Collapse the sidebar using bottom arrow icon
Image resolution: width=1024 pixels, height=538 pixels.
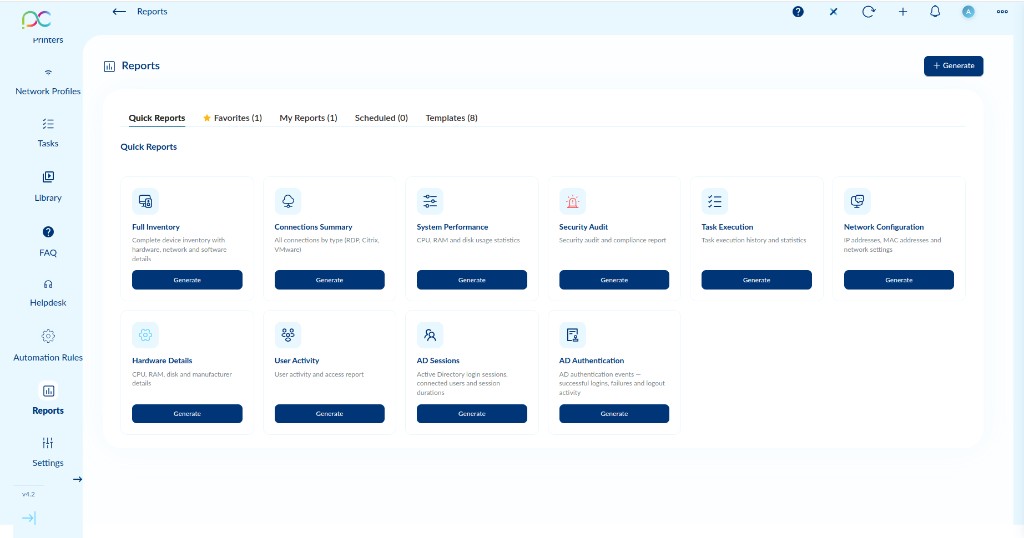coord(28,518)
